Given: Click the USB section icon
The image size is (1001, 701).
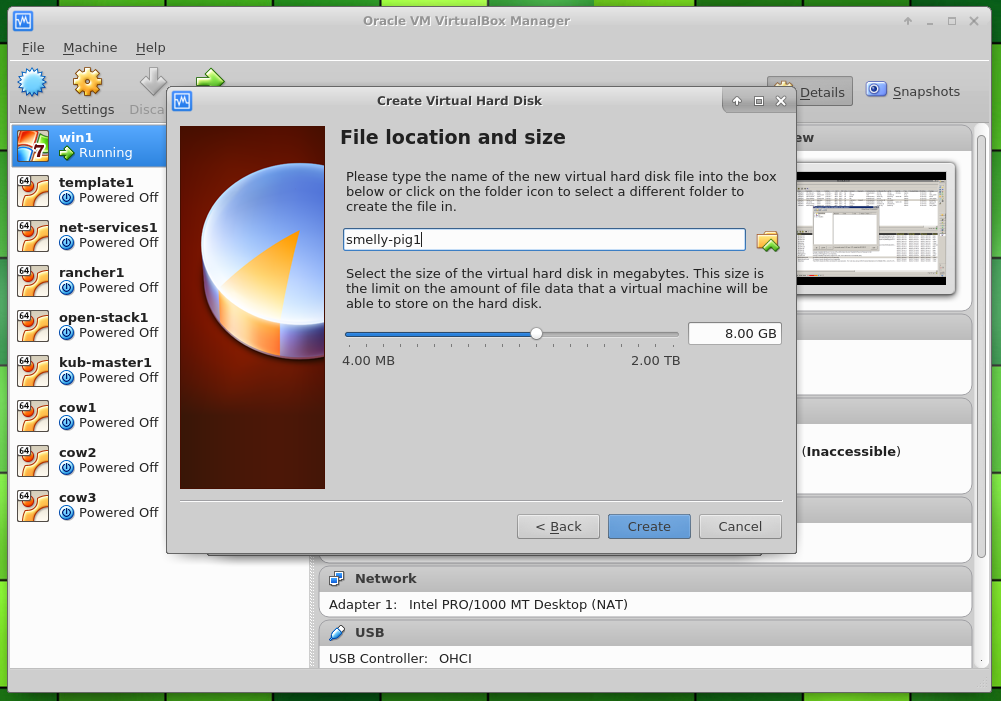Looking at the screenshot, I should tap(336, 633).
